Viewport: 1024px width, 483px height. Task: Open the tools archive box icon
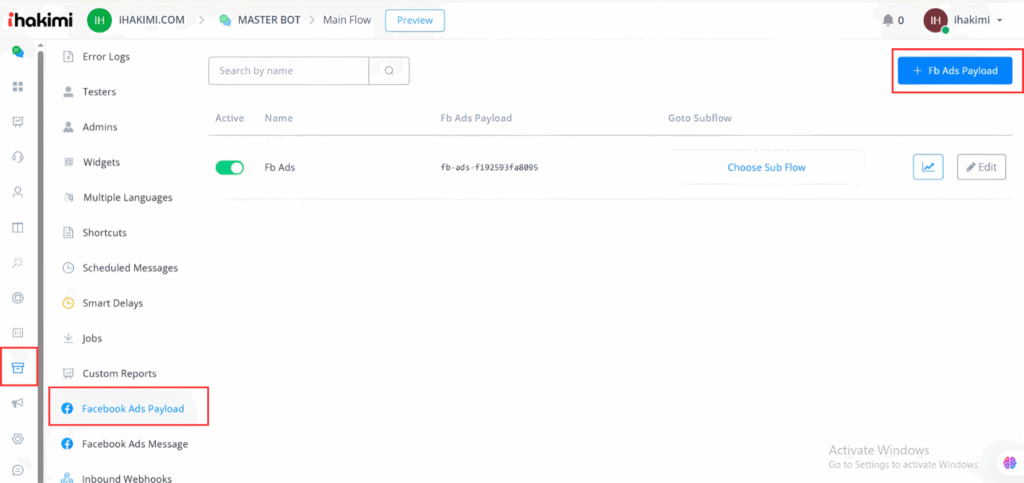(x=18, y=367)
